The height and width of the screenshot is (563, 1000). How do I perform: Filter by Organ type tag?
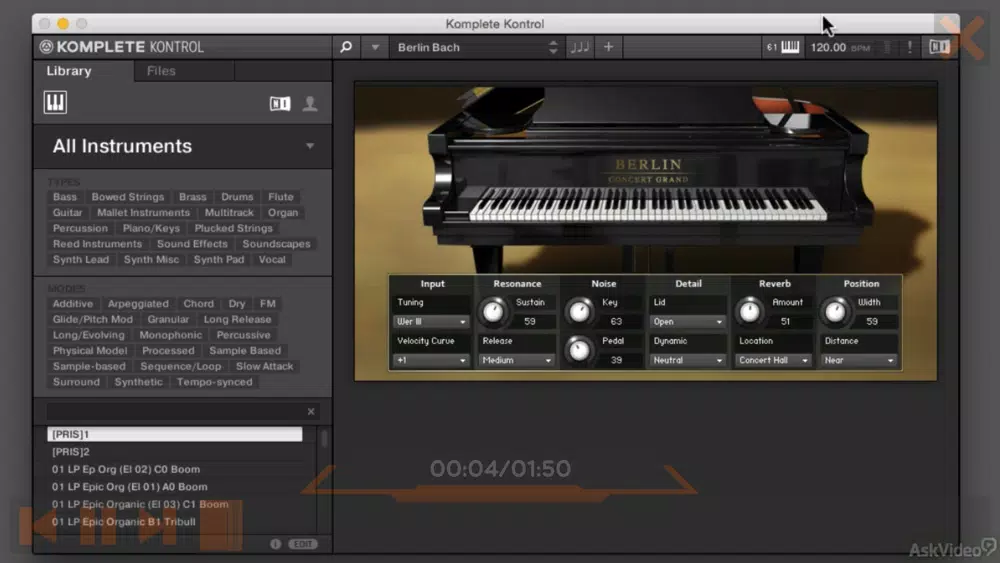point(283,212)
